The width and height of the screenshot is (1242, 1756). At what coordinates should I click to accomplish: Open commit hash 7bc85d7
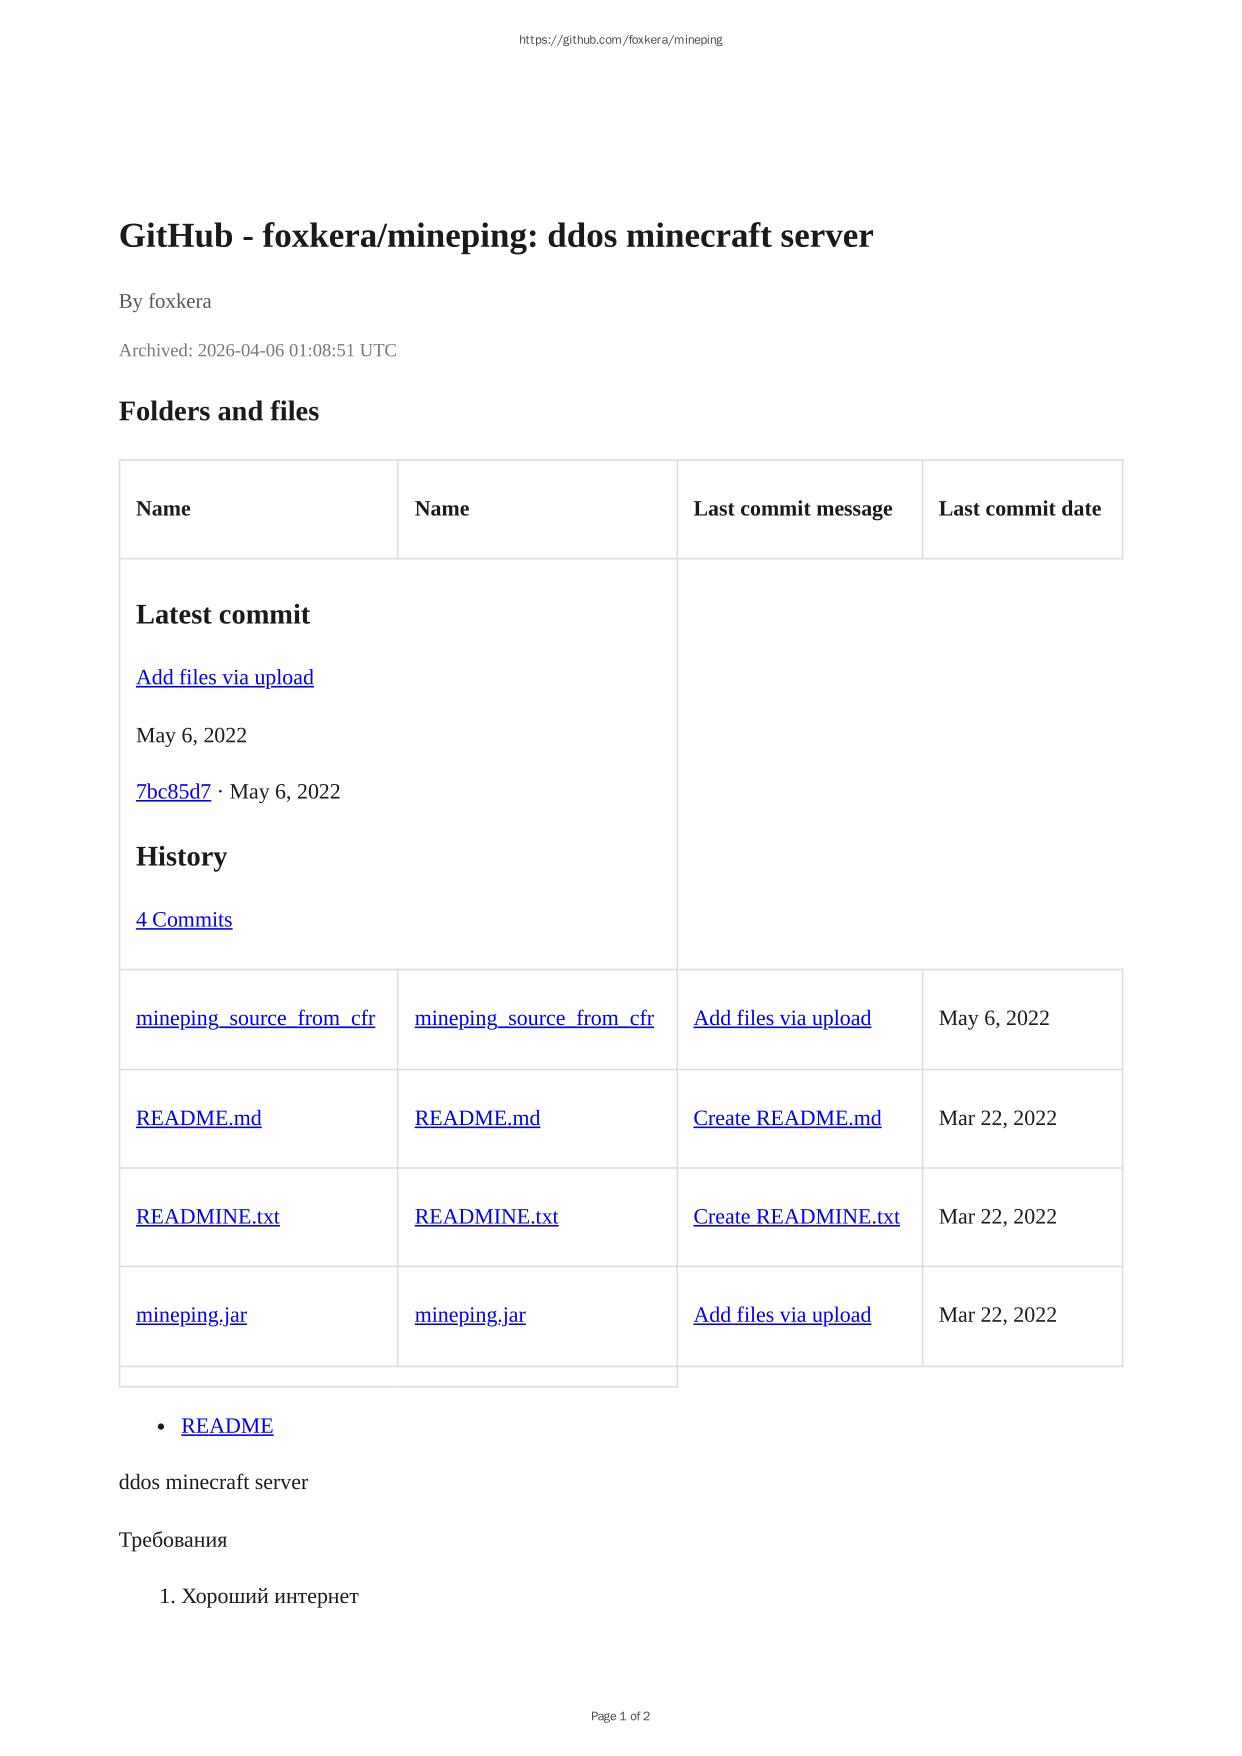click(173, 791)
